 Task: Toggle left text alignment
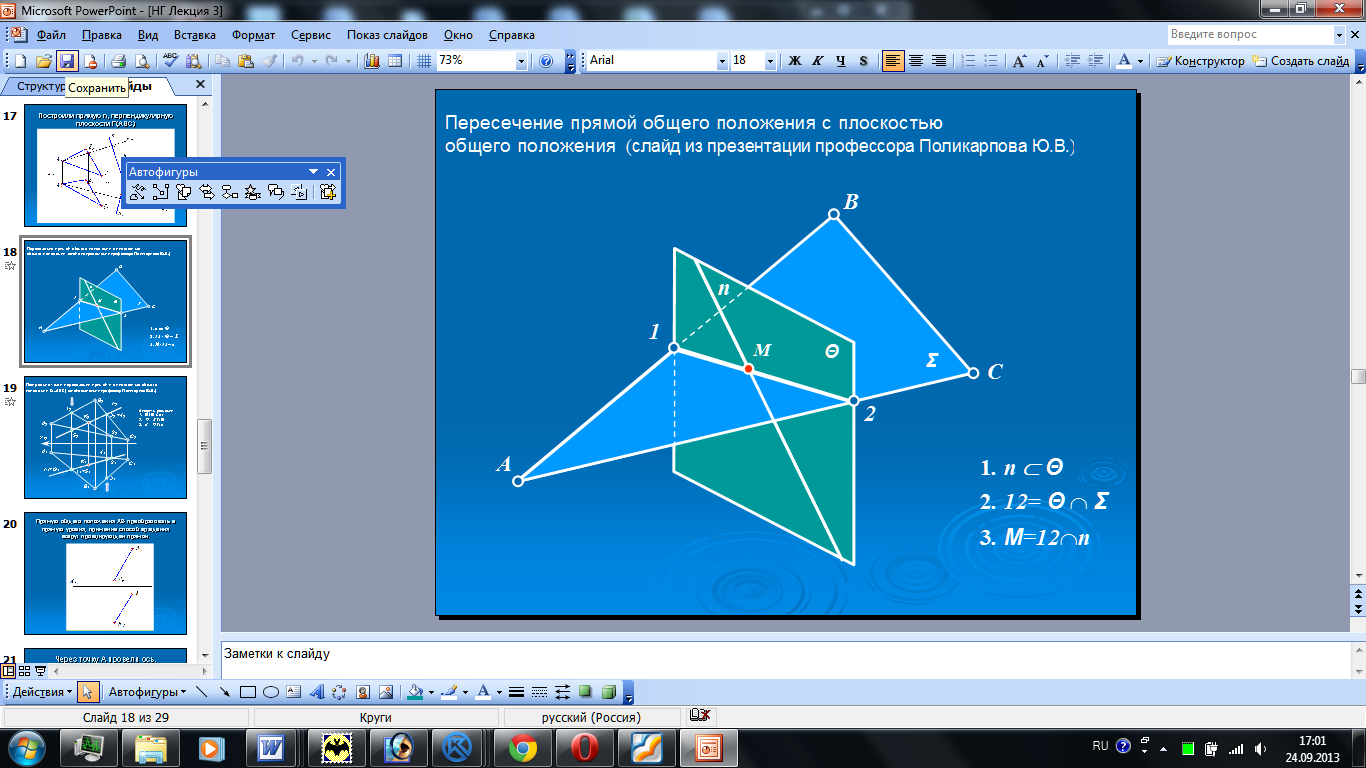point(893,60)
